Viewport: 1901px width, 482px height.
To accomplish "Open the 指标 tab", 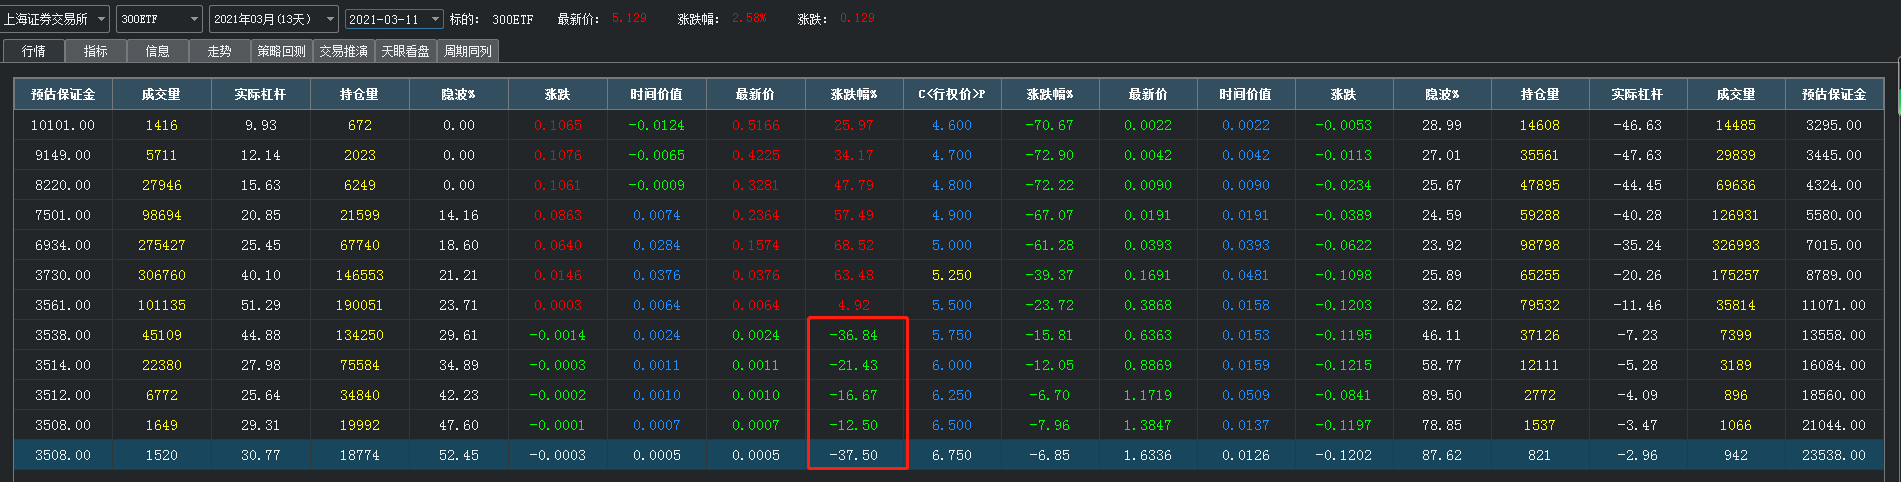I will [x=96, y=51].
